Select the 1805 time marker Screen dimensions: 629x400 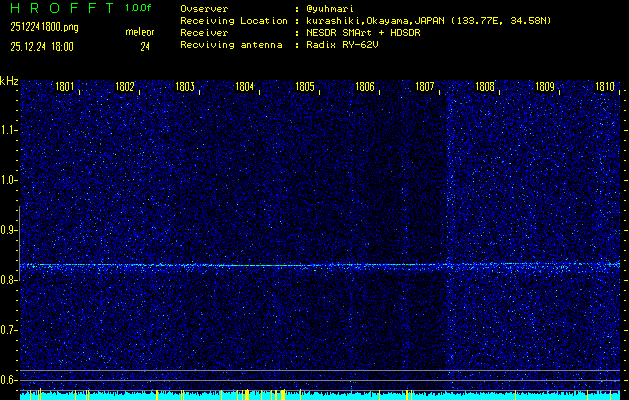[305, 87]
